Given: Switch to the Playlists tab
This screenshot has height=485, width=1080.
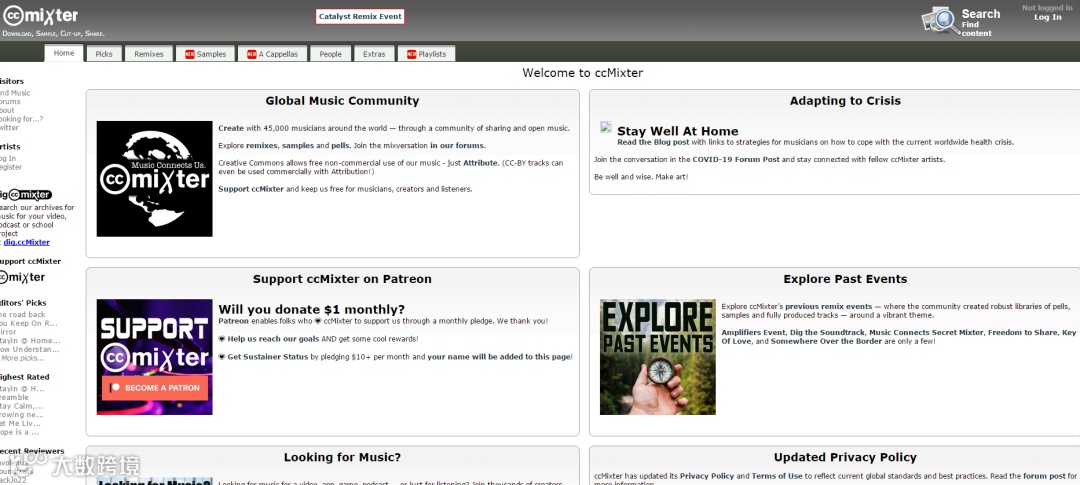Looking at the screenshot, I should 426,54.
